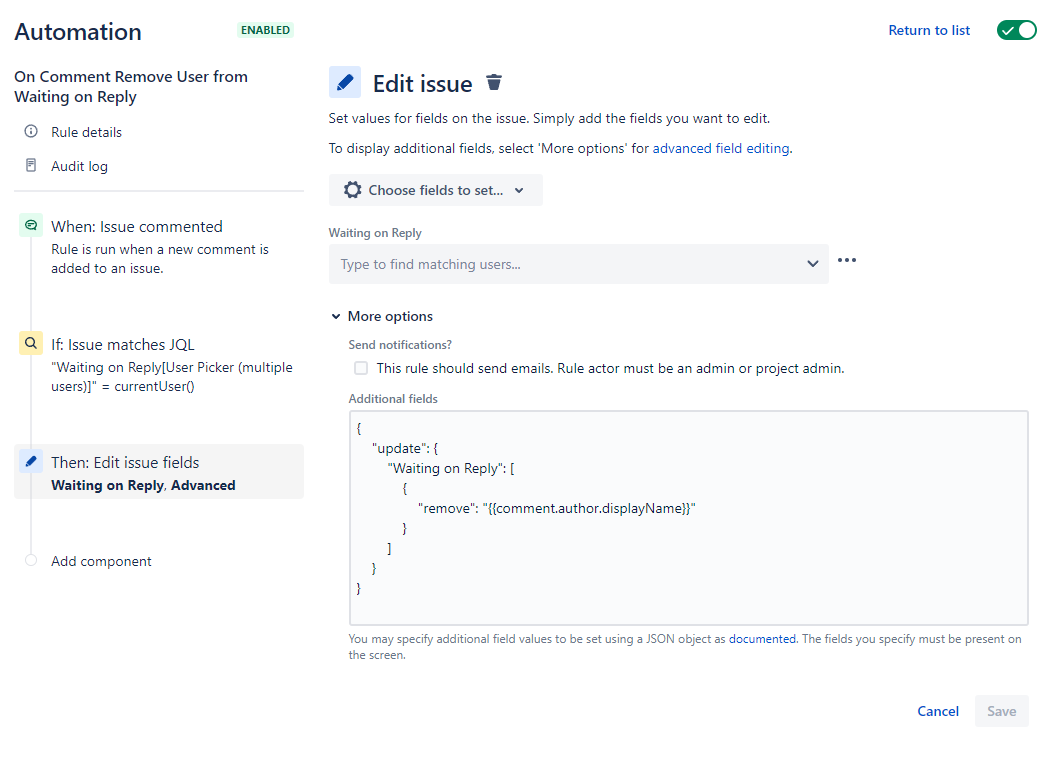Open Choose fields to set dropdown
Screen dimensions: 1060x759
[435, 190]
